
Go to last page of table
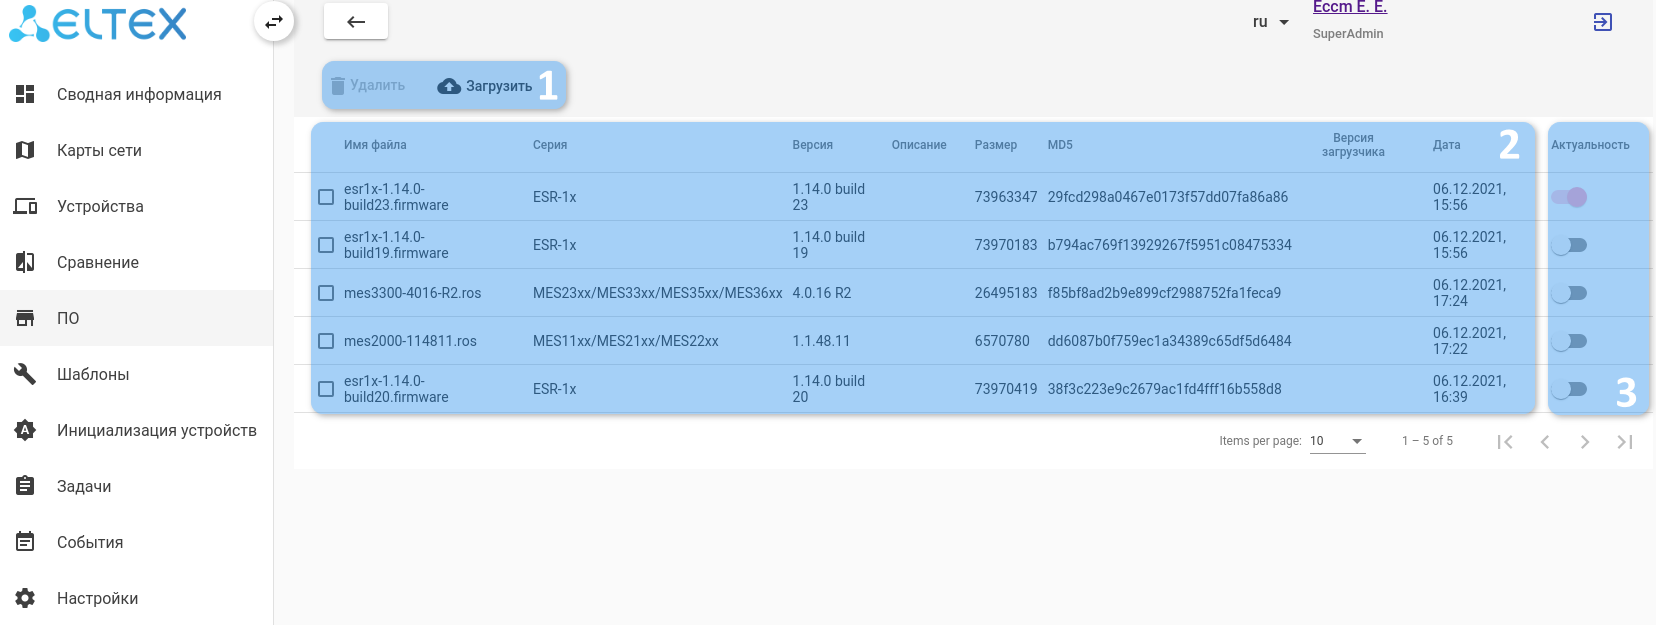tap(1625, 442)
